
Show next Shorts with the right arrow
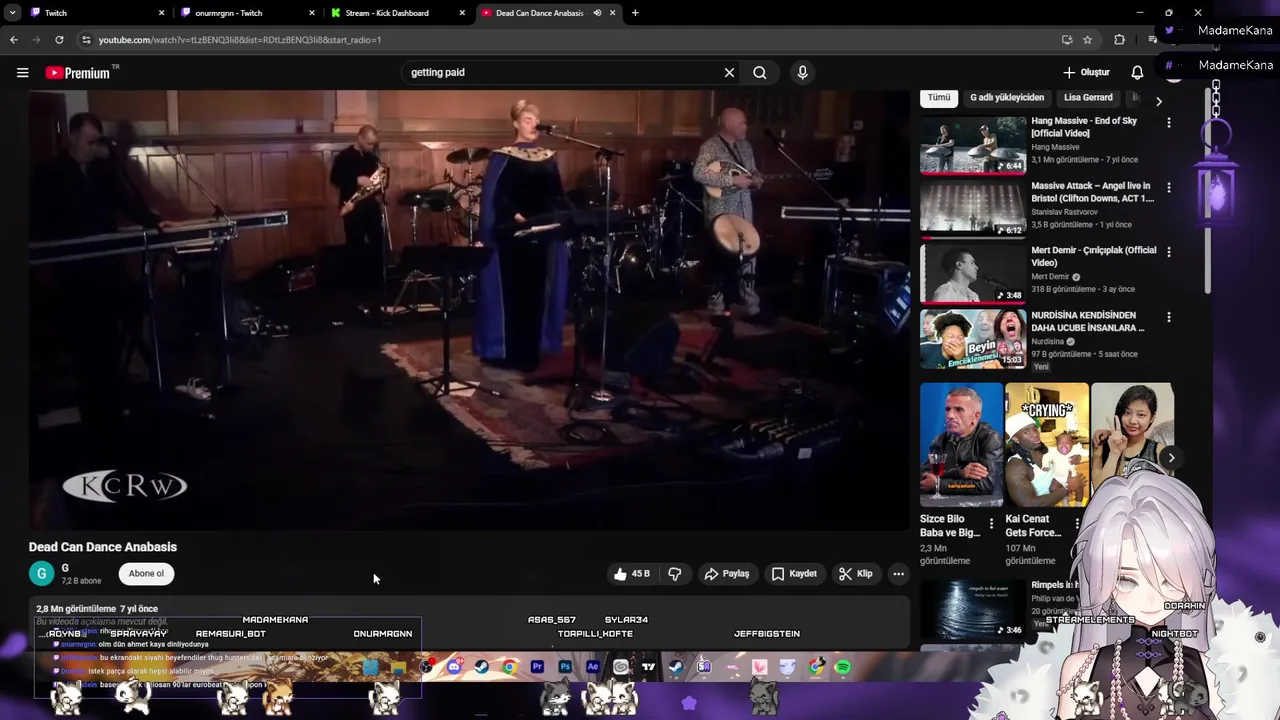click(1171, 458)
